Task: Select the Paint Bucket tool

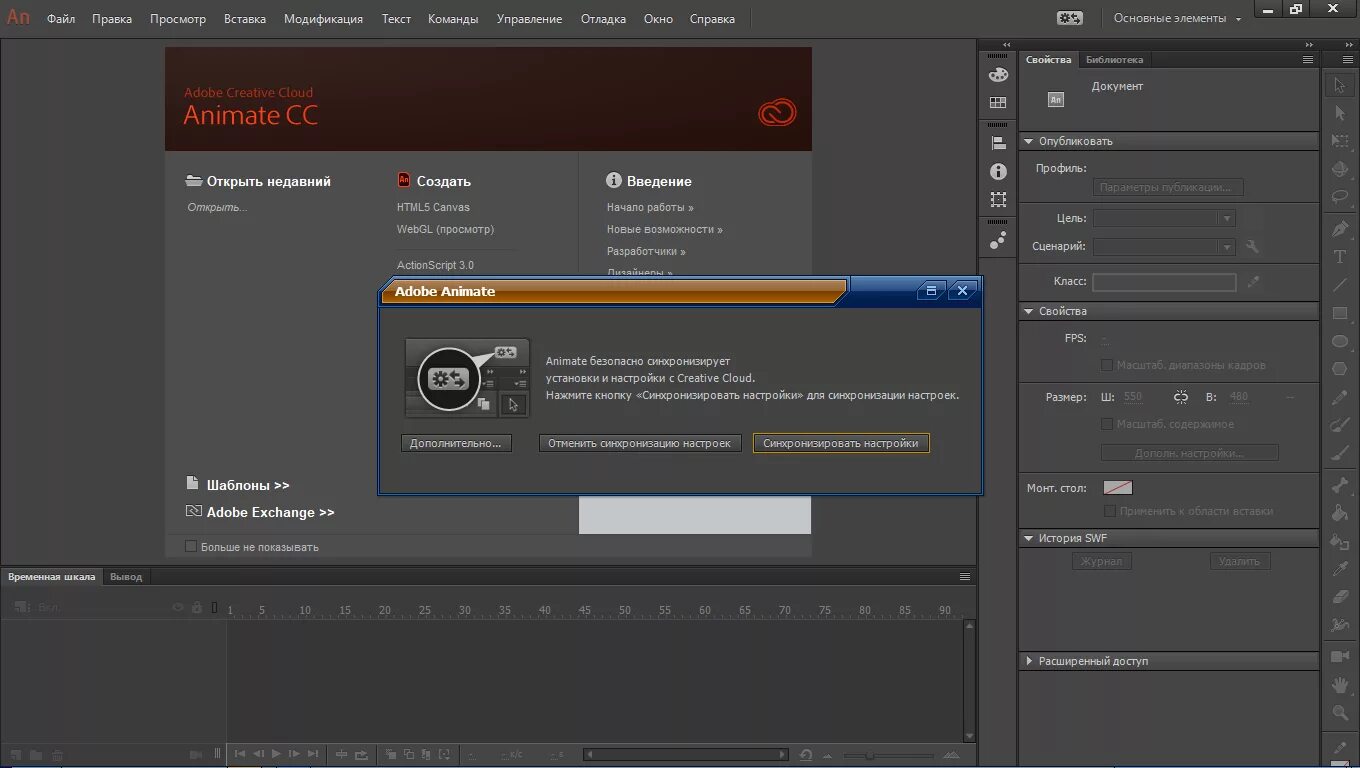Action: point(1340,513)
